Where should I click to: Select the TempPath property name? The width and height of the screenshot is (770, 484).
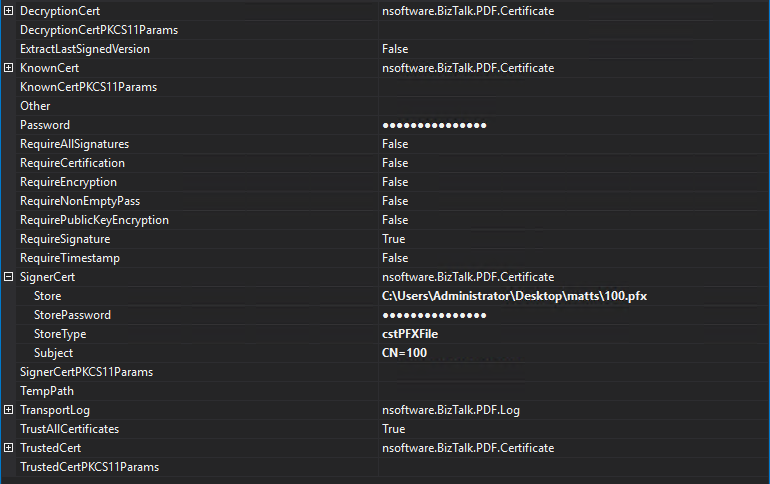coord(47,391)
